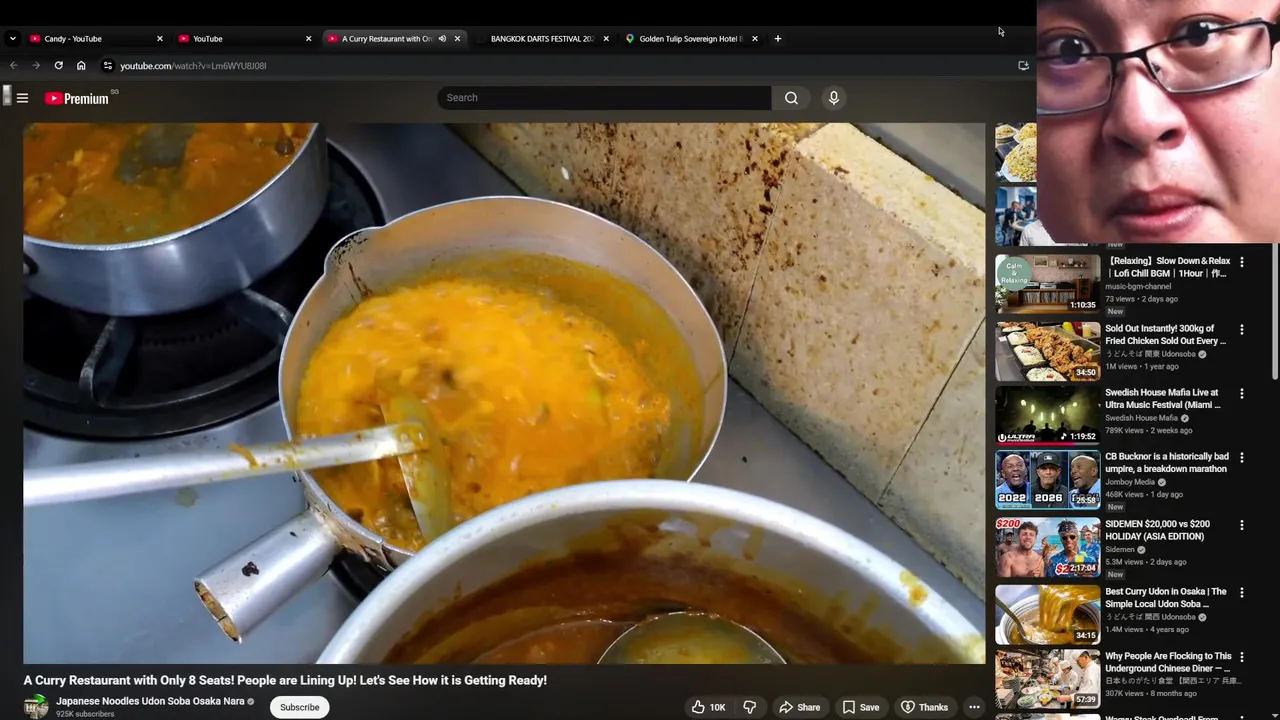This screenshot has width=1280, height=720.
Task: Open Underground Chinese Diner video thumbnail
Action: (1047, 679)
